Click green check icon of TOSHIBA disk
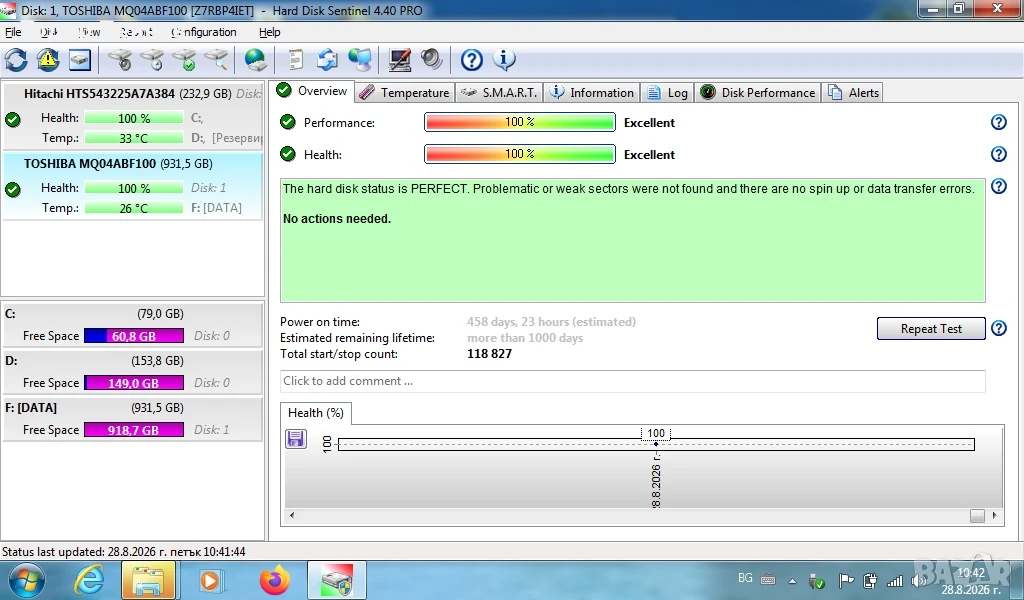This screenshot has width=1024, height=600. pos(12,190)
